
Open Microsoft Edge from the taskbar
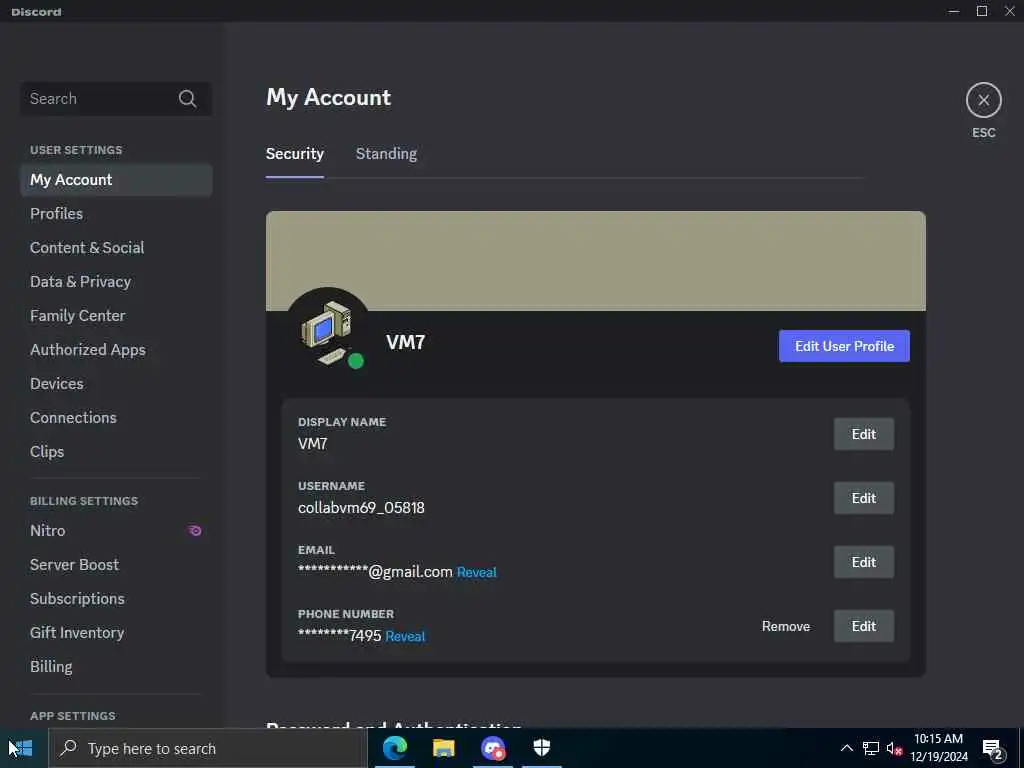(x=394, y=748)
